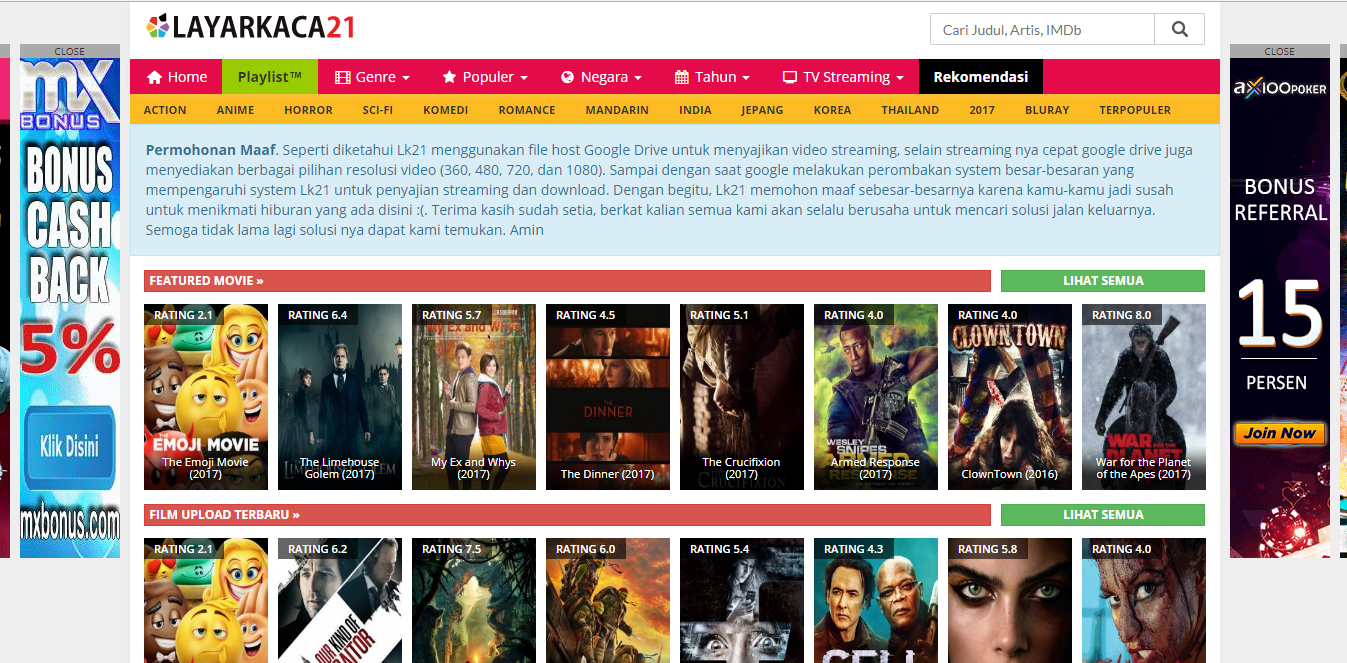The width and height of the screenshot is (1347, 663).
Task: Open ClownTown (2016) poster
Action: pos(1010,397)
